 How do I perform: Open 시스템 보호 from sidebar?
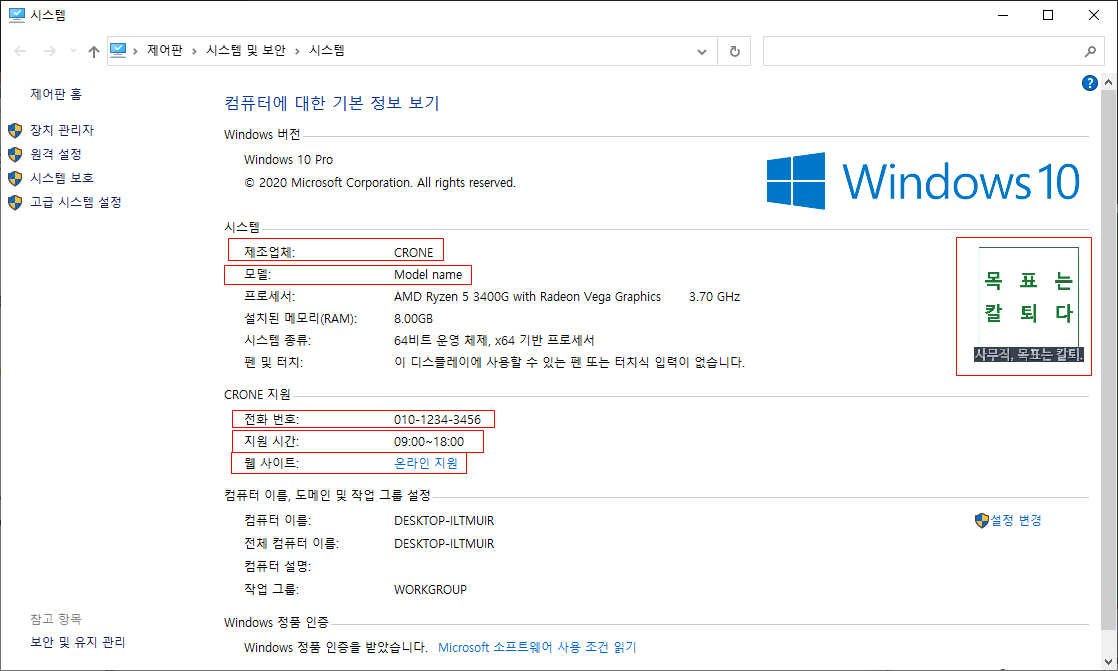(62, 178)
